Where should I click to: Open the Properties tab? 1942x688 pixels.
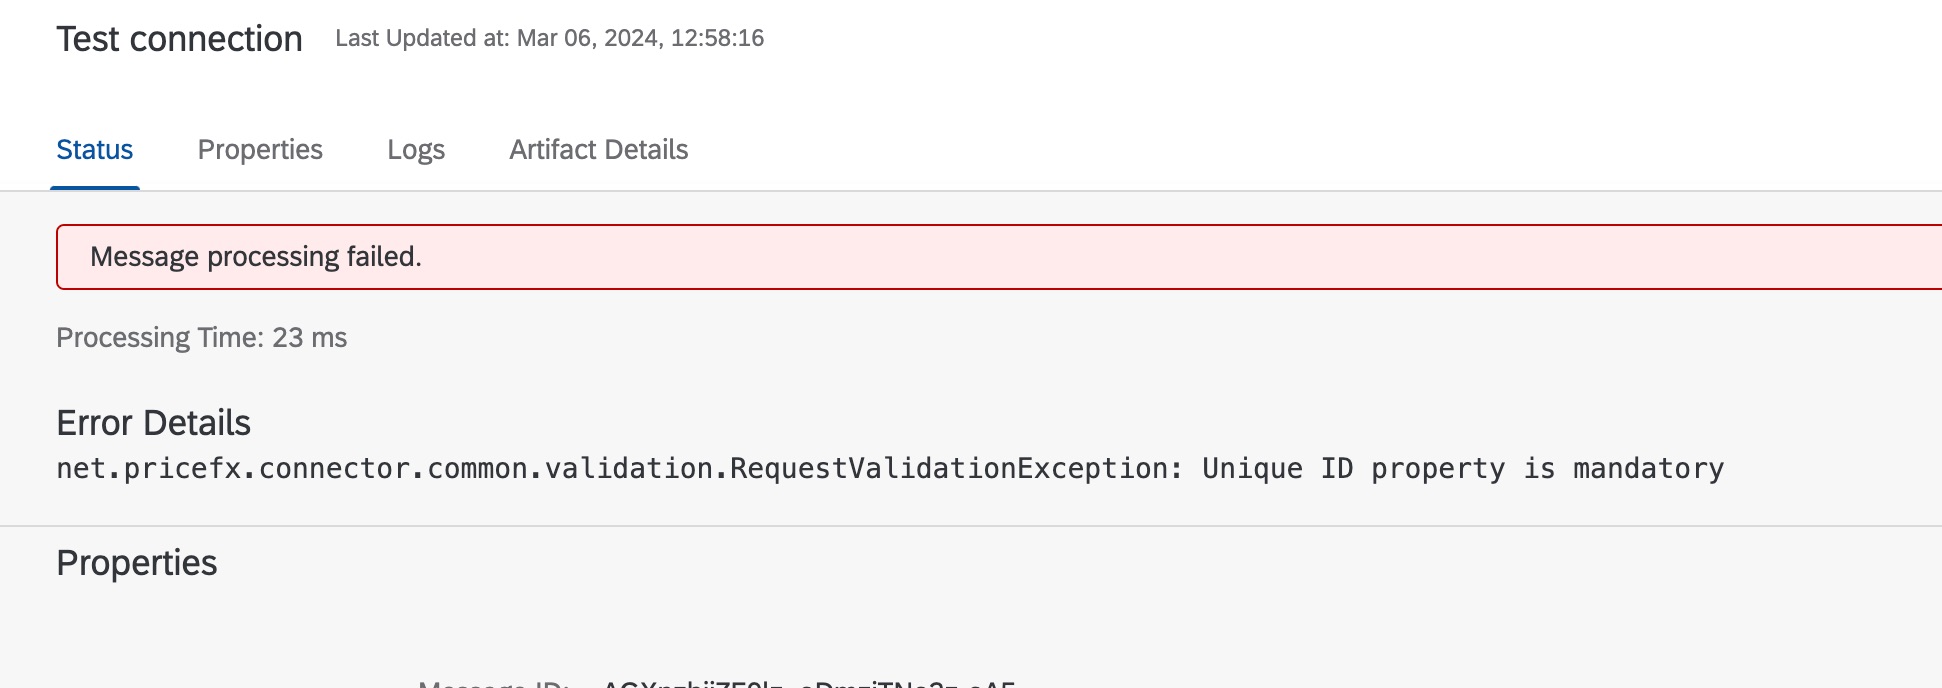[260, 150]
